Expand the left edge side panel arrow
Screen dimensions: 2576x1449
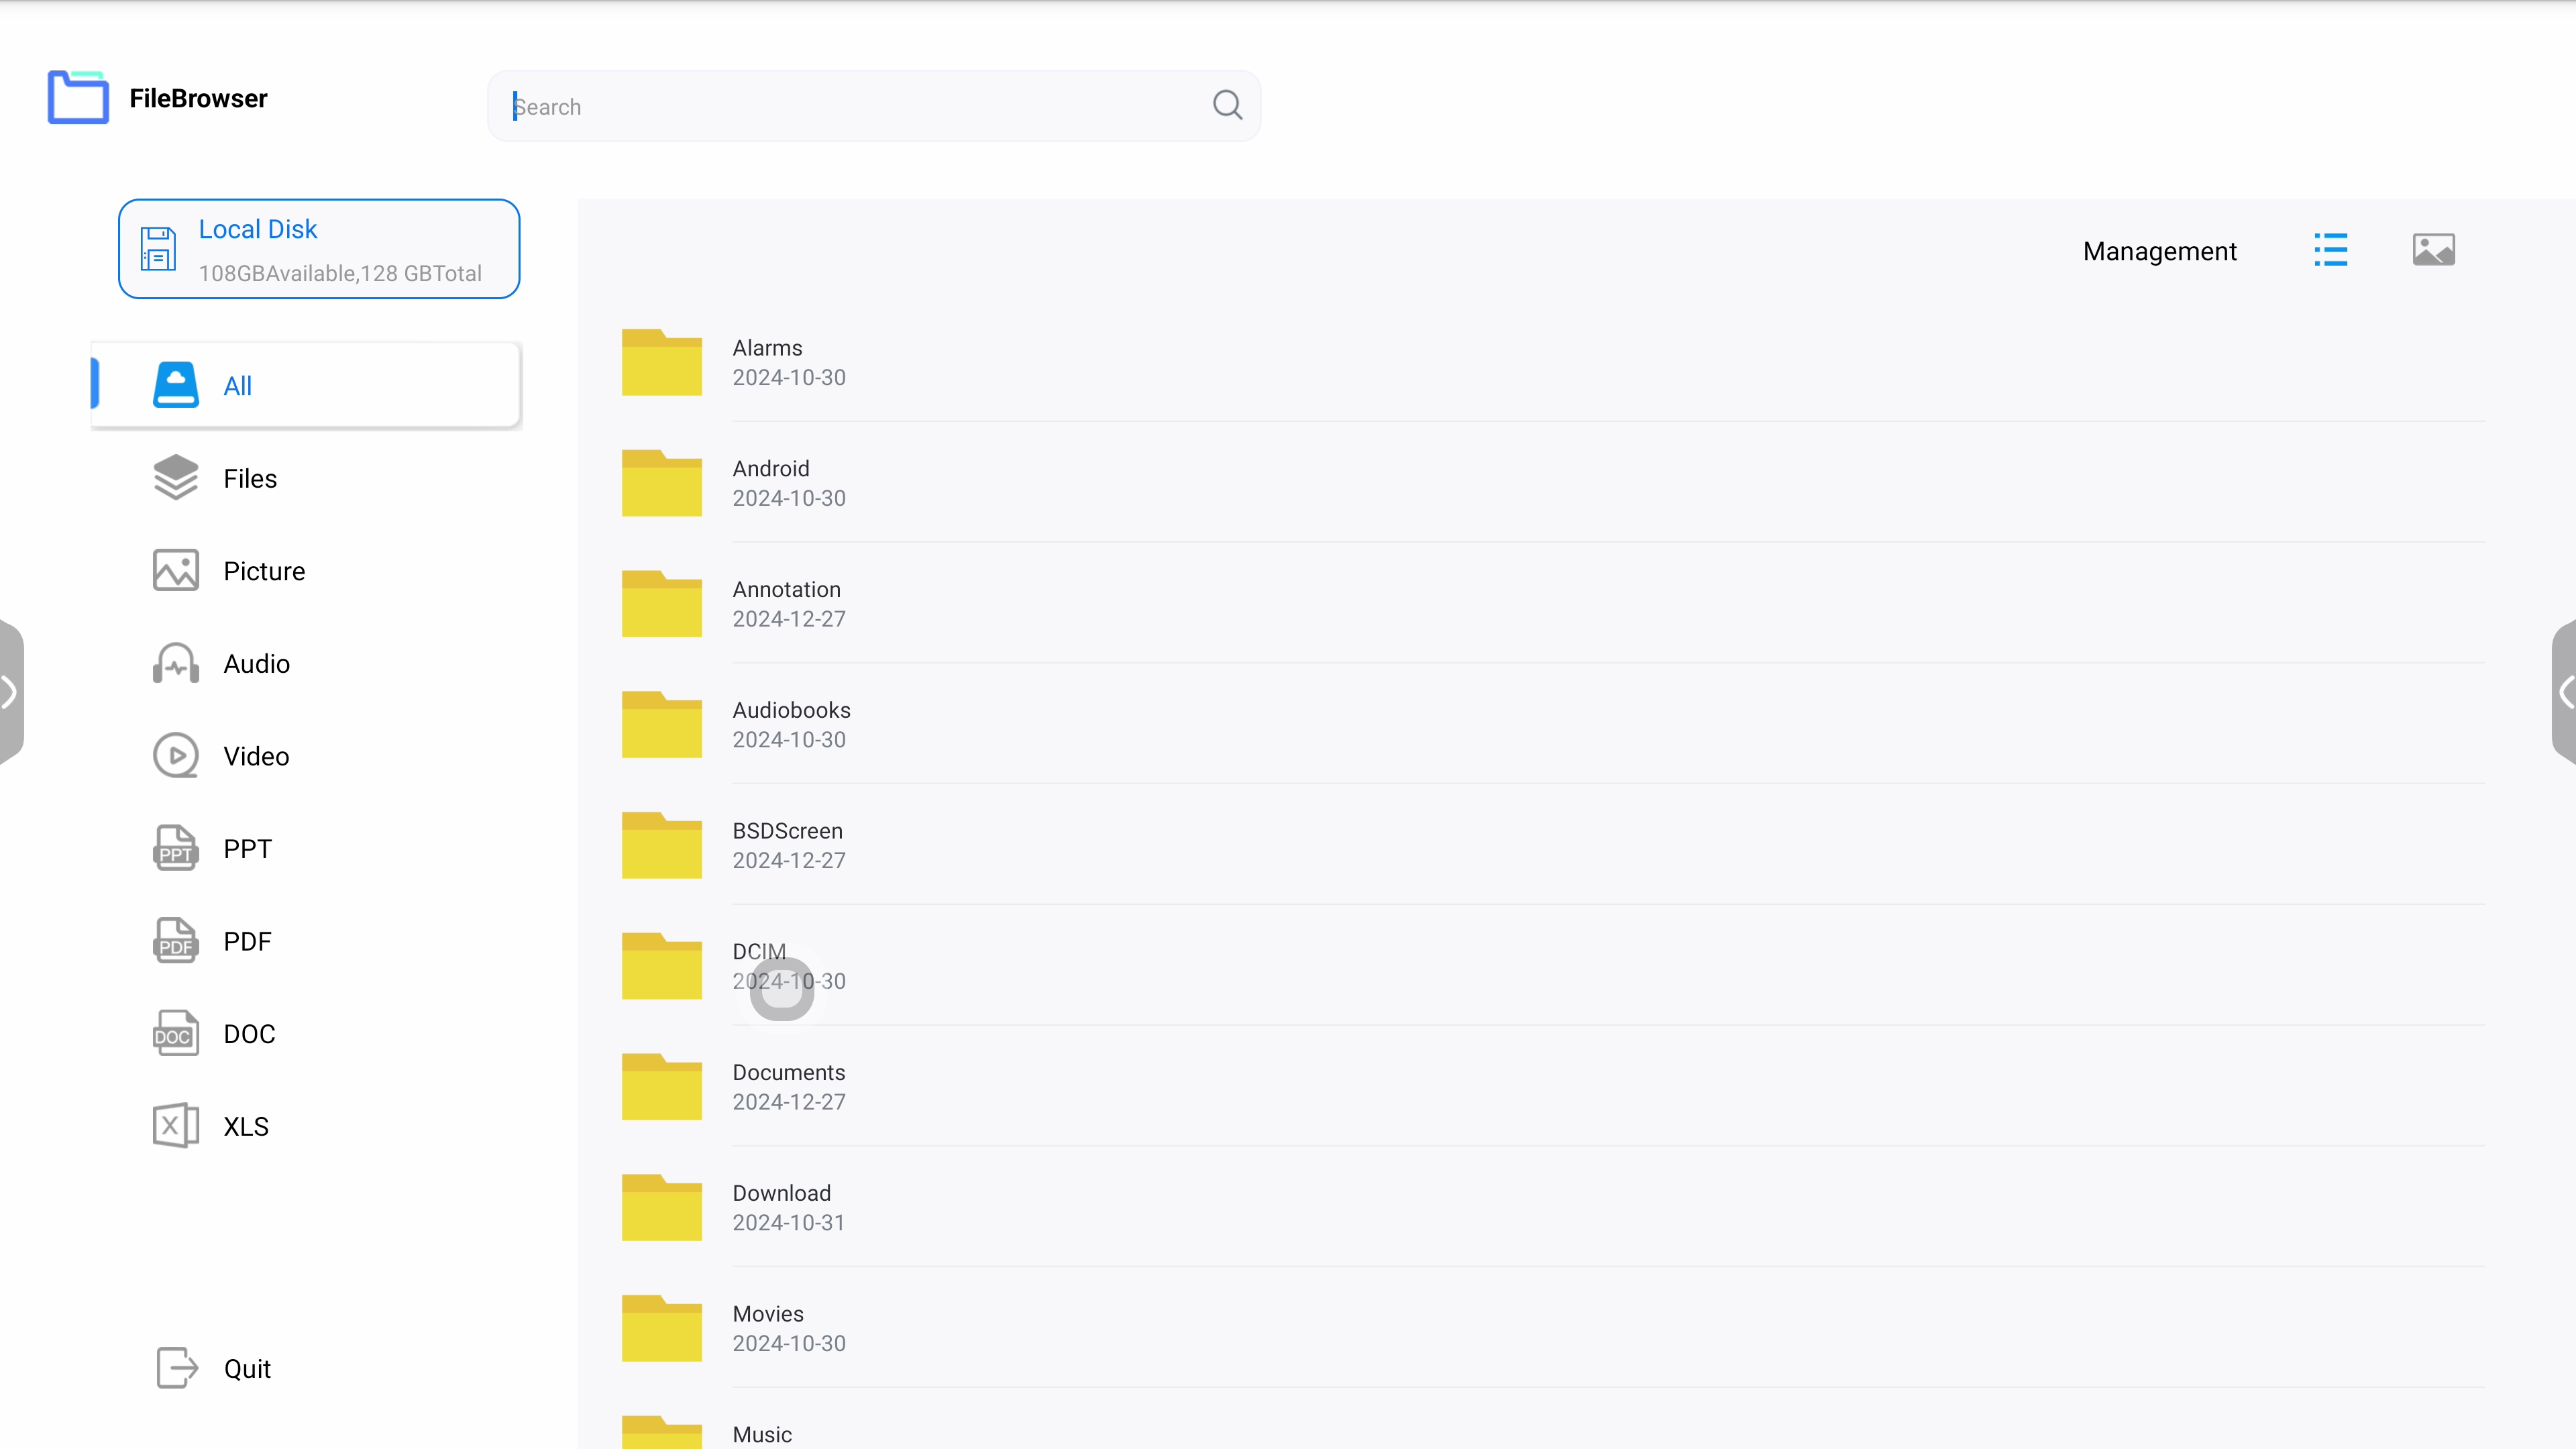tap(10, 692)
